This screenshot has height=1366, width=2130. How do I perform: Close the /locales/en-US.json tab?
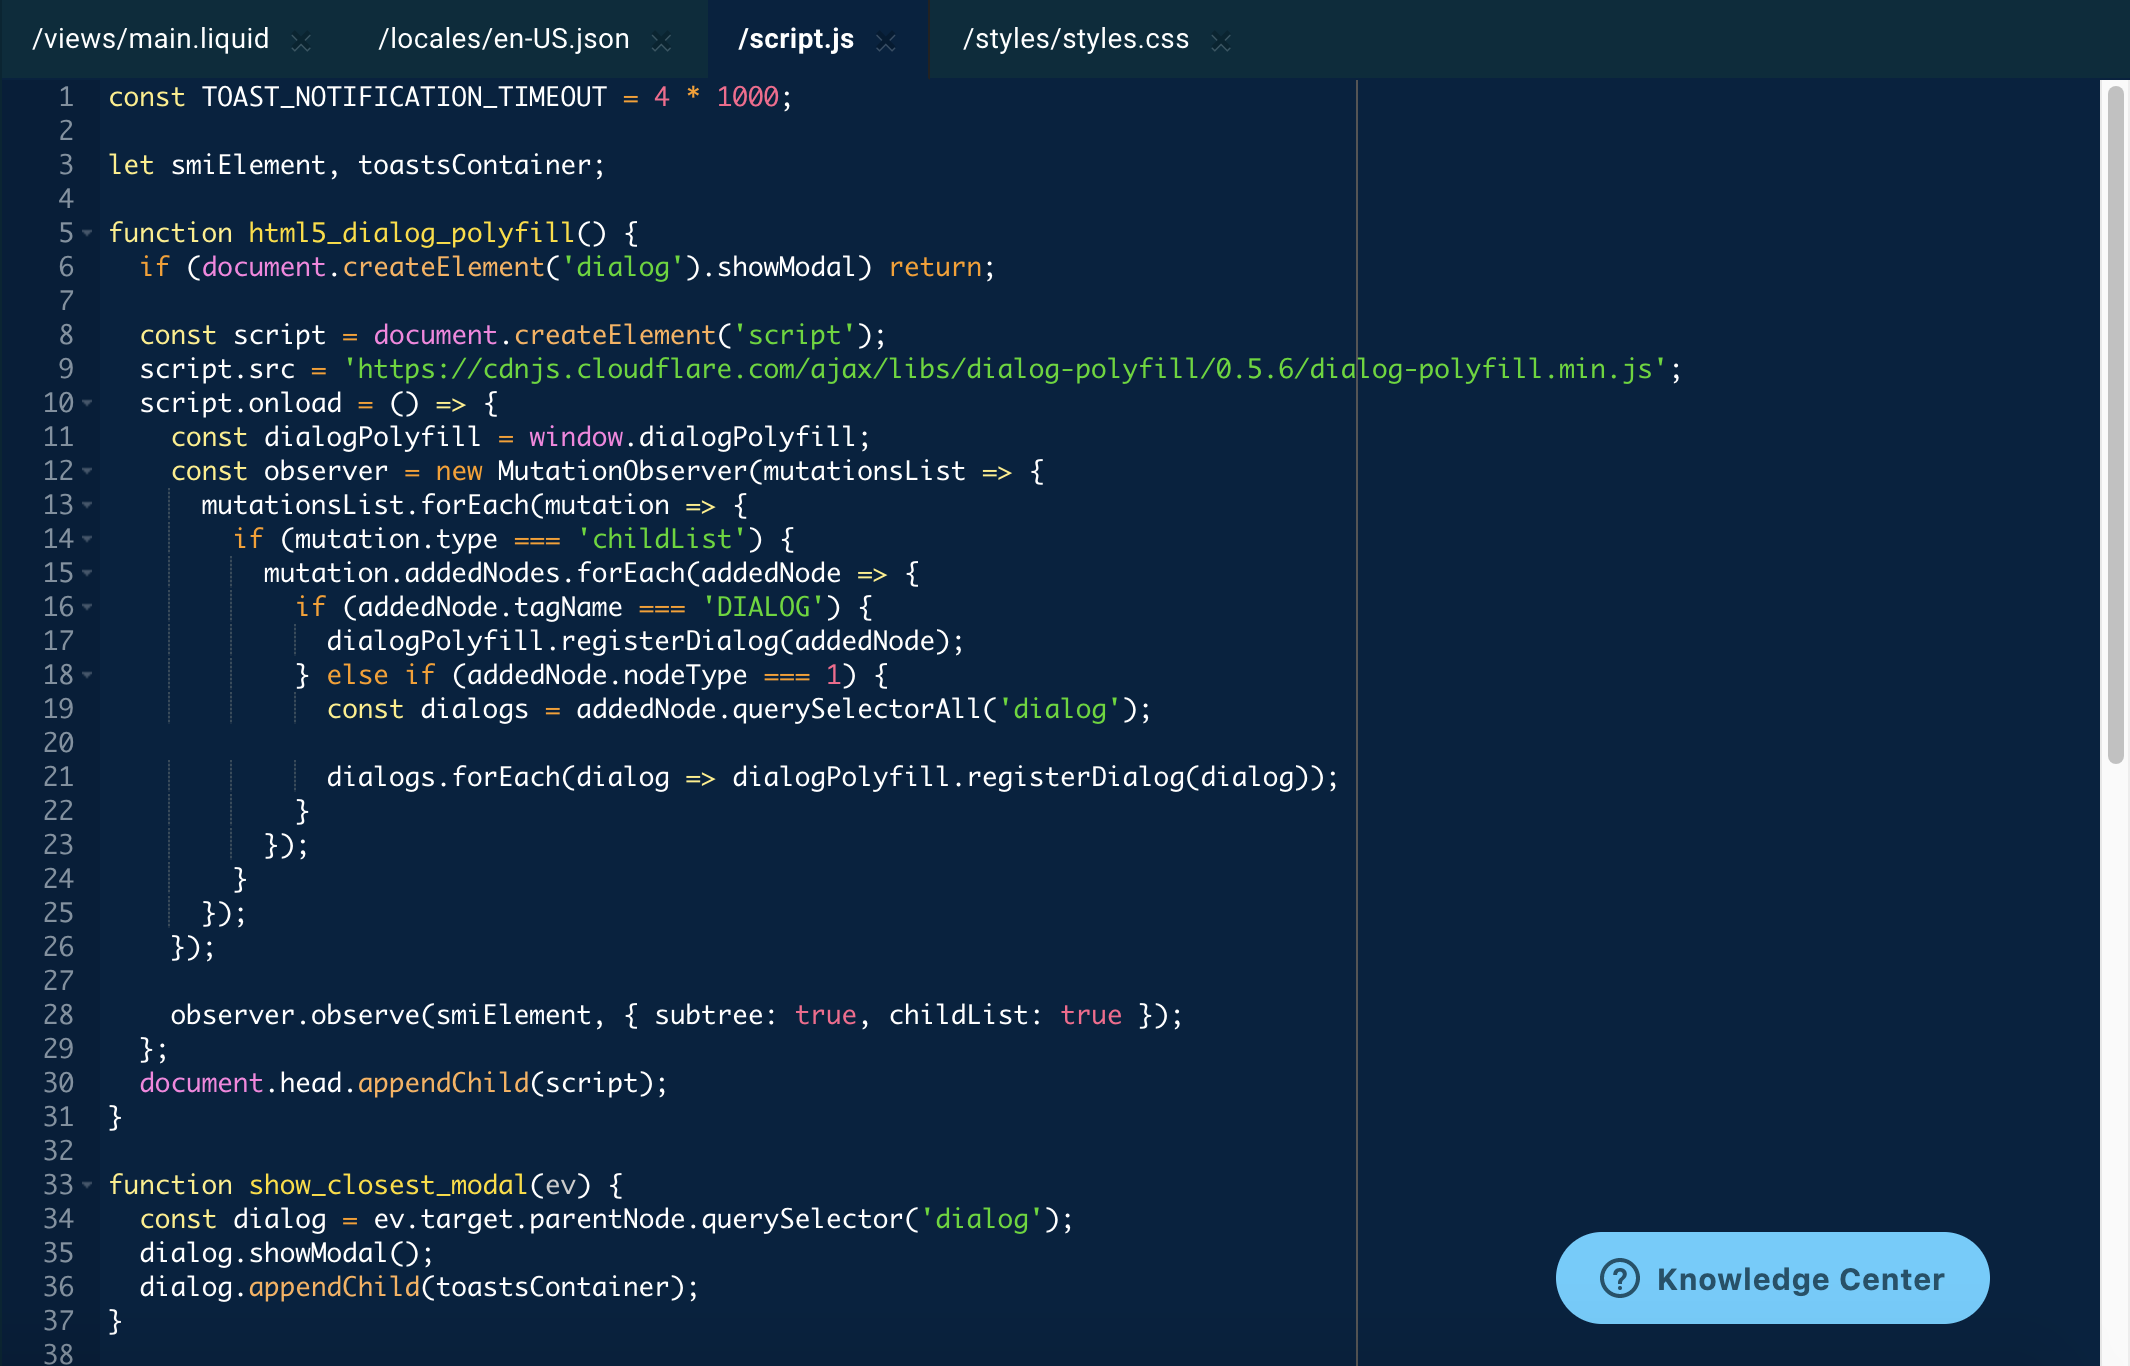pos(661,41)
